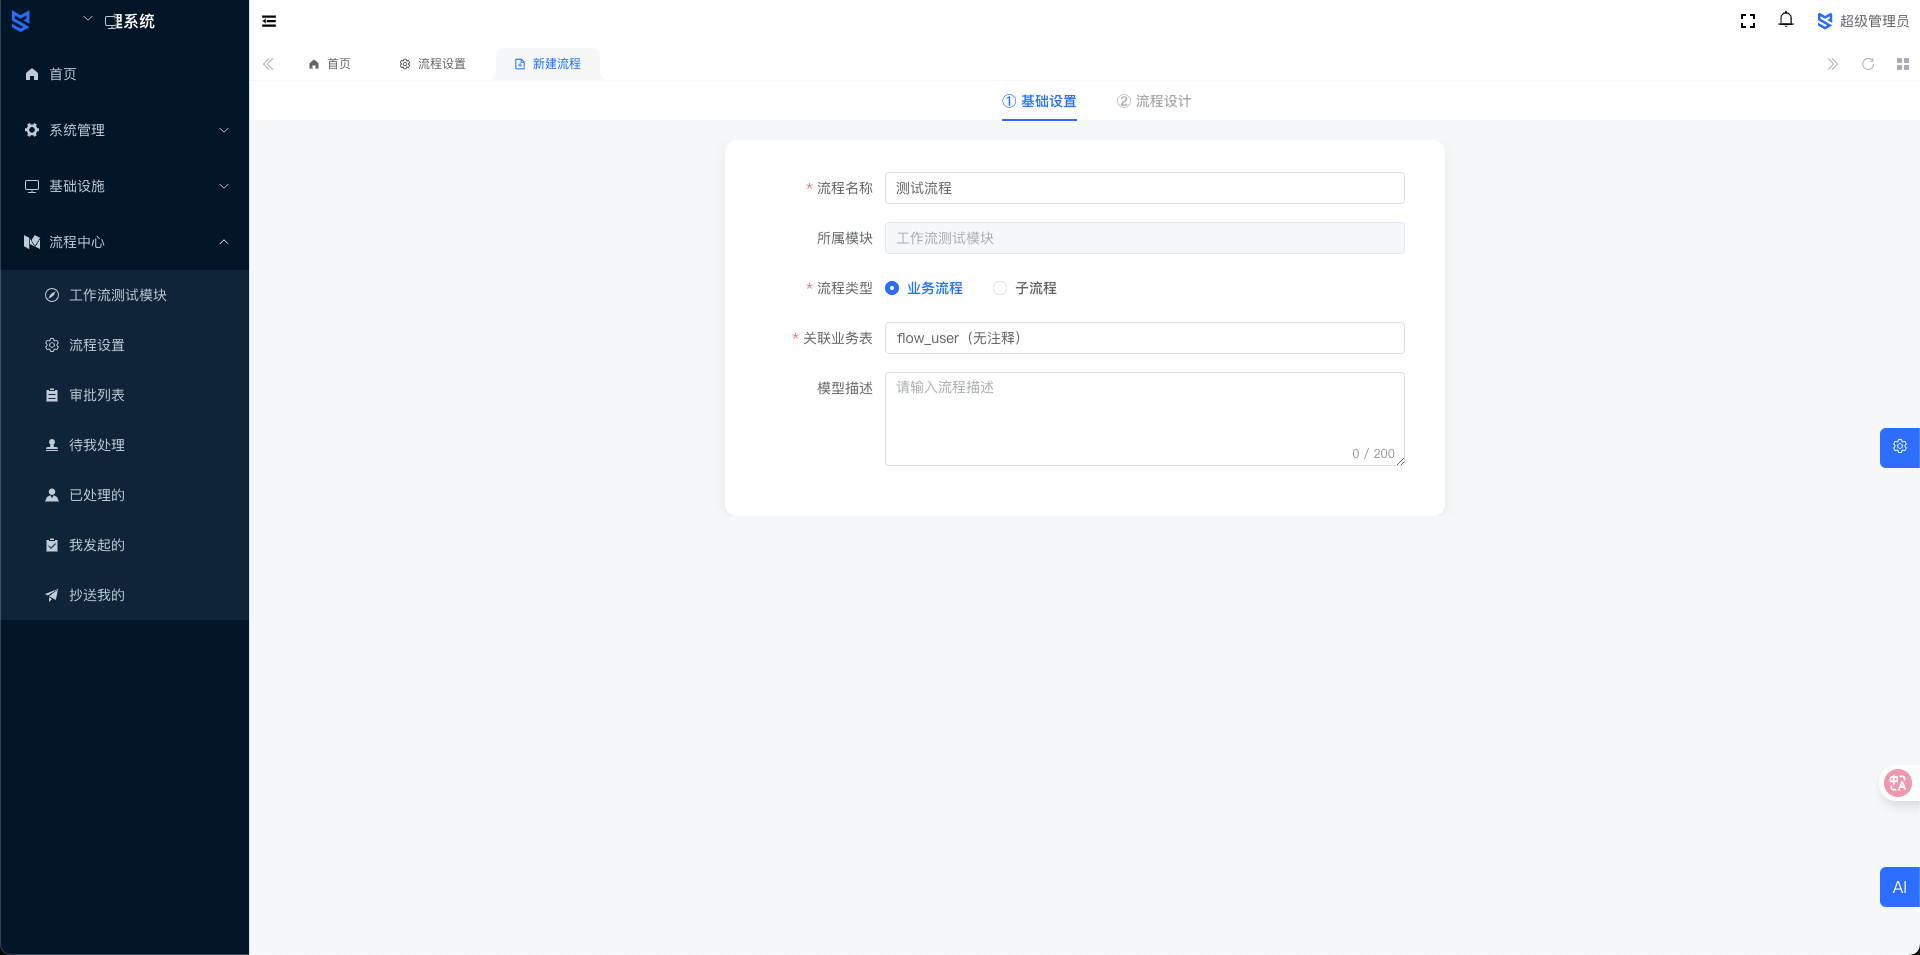This screenshot has height=955, width=1920.
Task: Open 待我处理 in the sidebar
Action: (125, 445)
